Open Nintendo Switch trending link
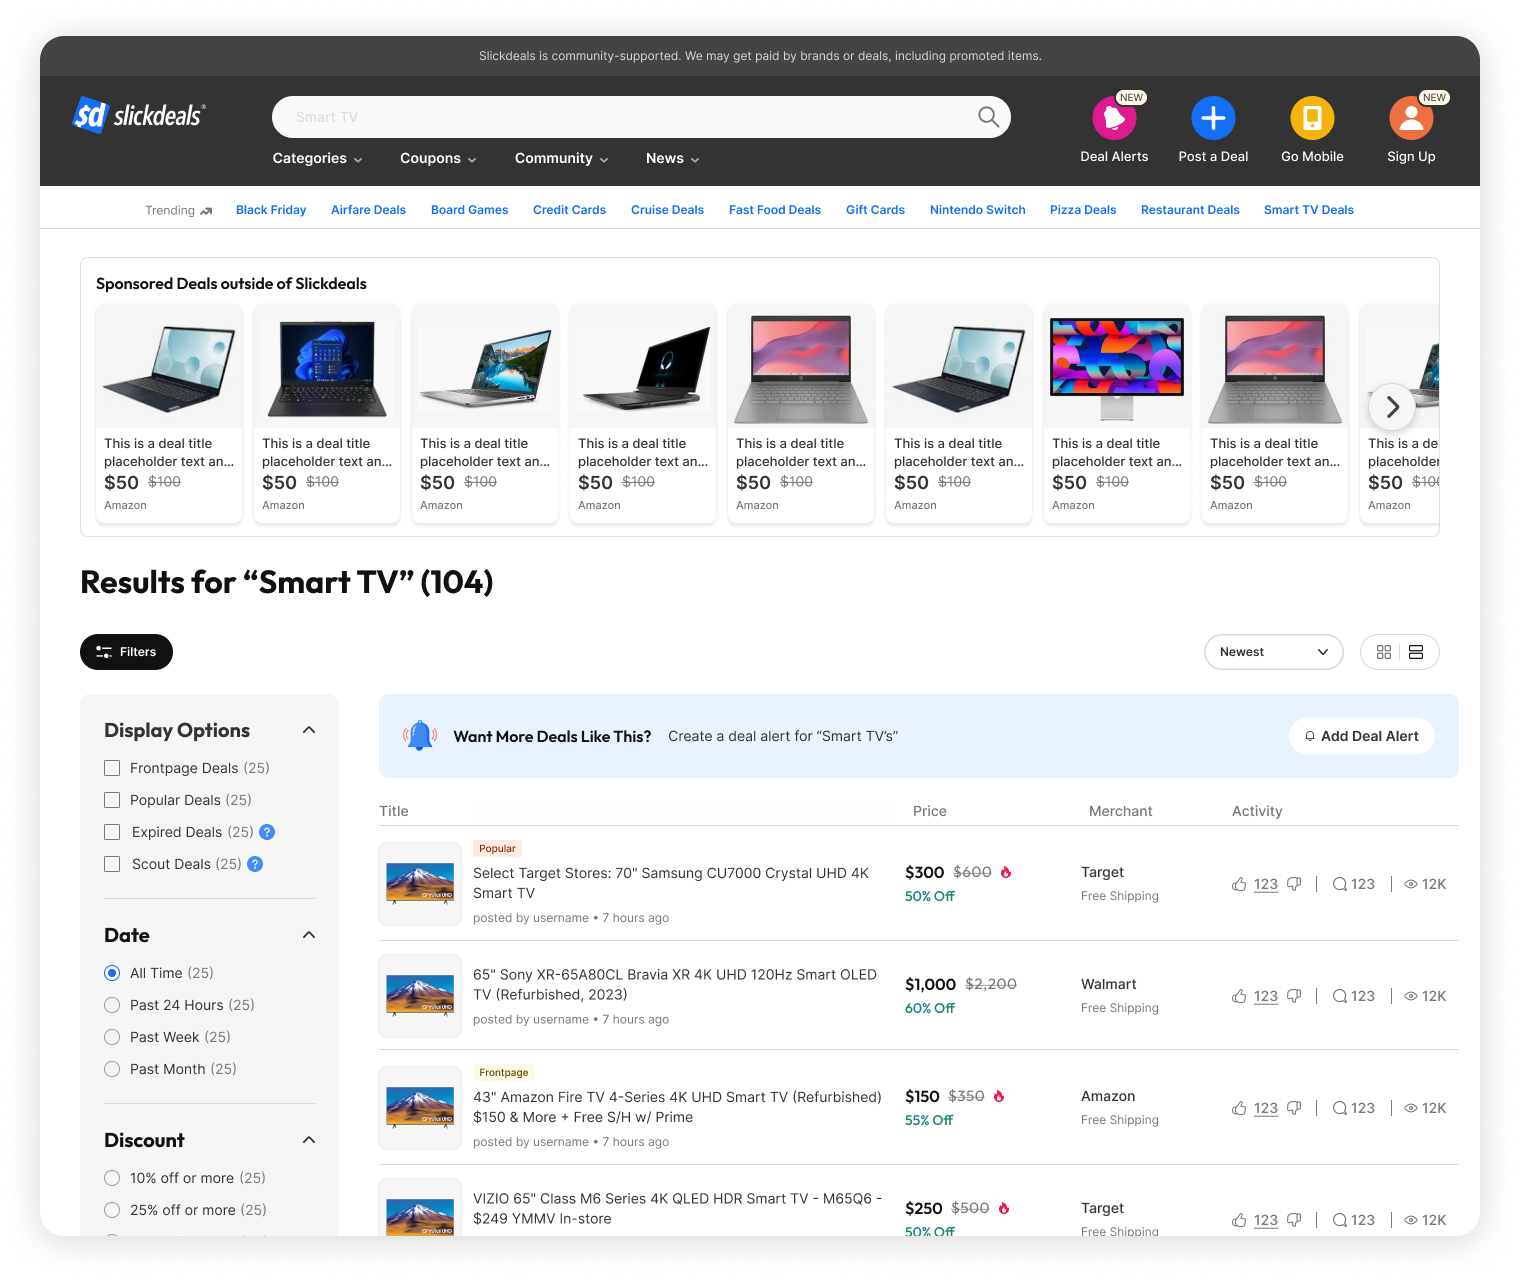The height and width of the screenshot is (1280, 1520). [977, 210]
